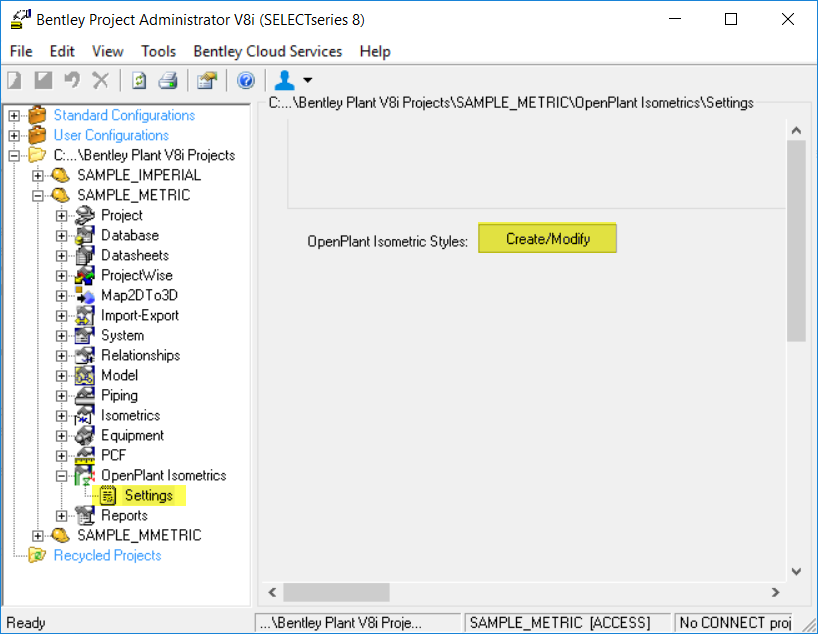Click the user sign-in person icon
818x634 pixels.
coord(284,80)
